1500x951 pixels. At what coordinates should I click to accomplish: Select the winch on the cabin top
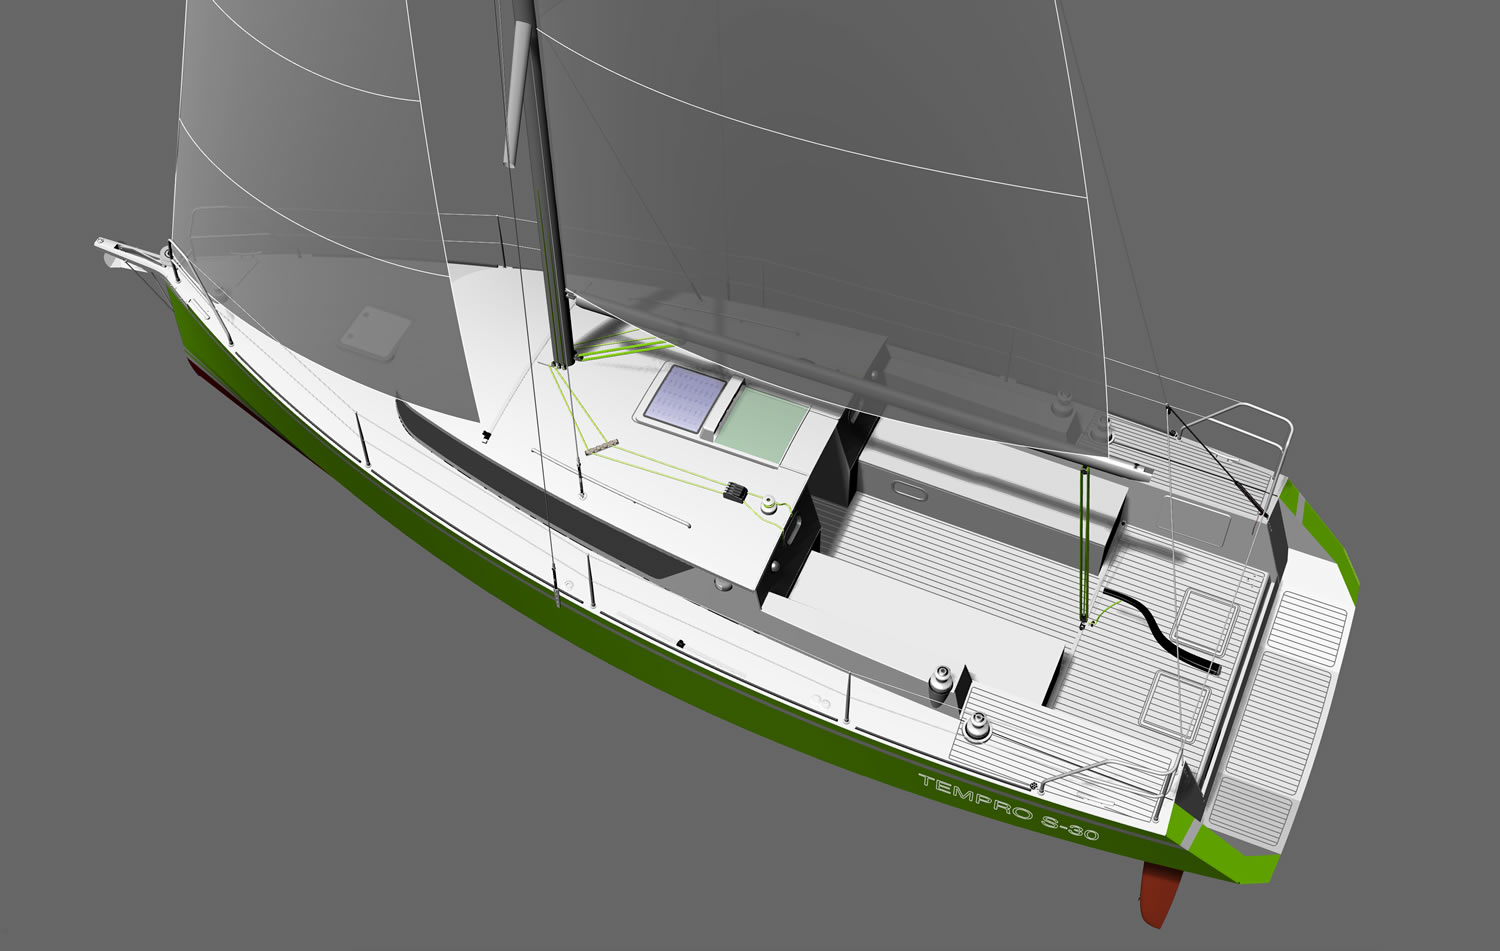[768, 505]
